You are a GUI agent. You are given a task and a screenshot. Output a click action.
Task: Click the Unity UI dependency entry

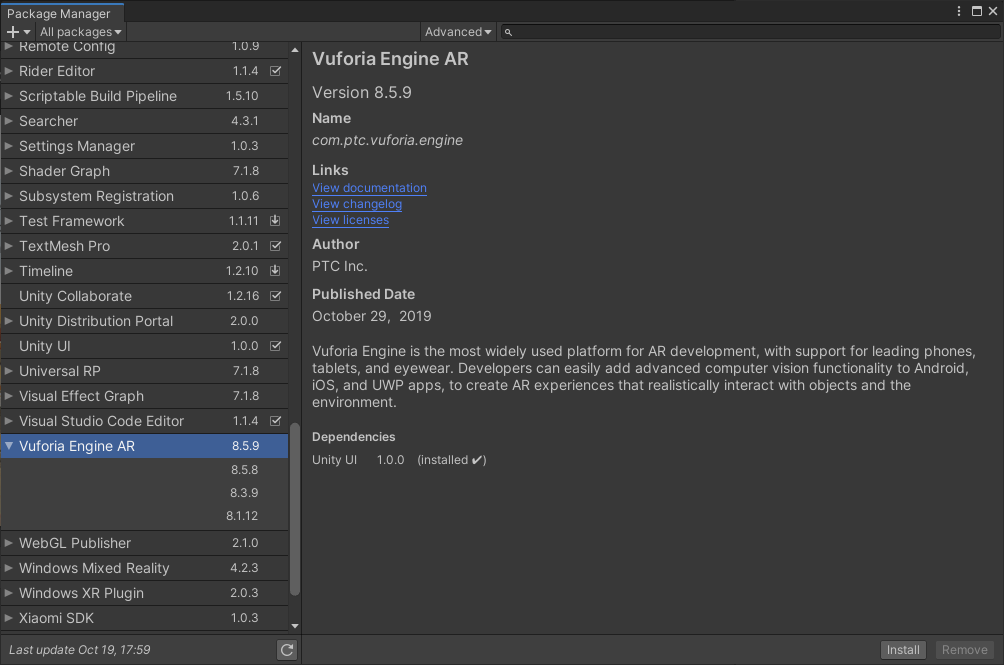click(x=399, y=460)
